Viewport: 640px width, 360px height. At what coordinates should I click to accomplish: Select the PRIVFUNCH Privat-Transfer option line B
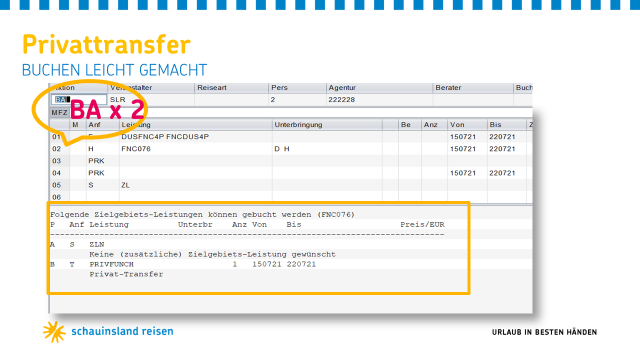(x=183, y=269)
